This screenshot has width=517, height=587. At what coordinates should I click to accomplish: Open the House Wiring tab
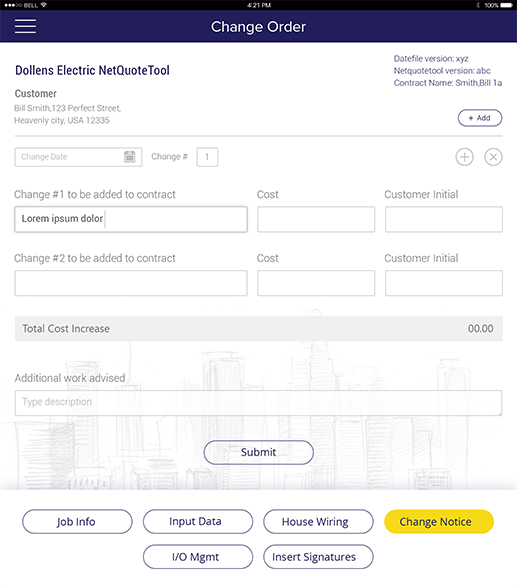[318, 521]
